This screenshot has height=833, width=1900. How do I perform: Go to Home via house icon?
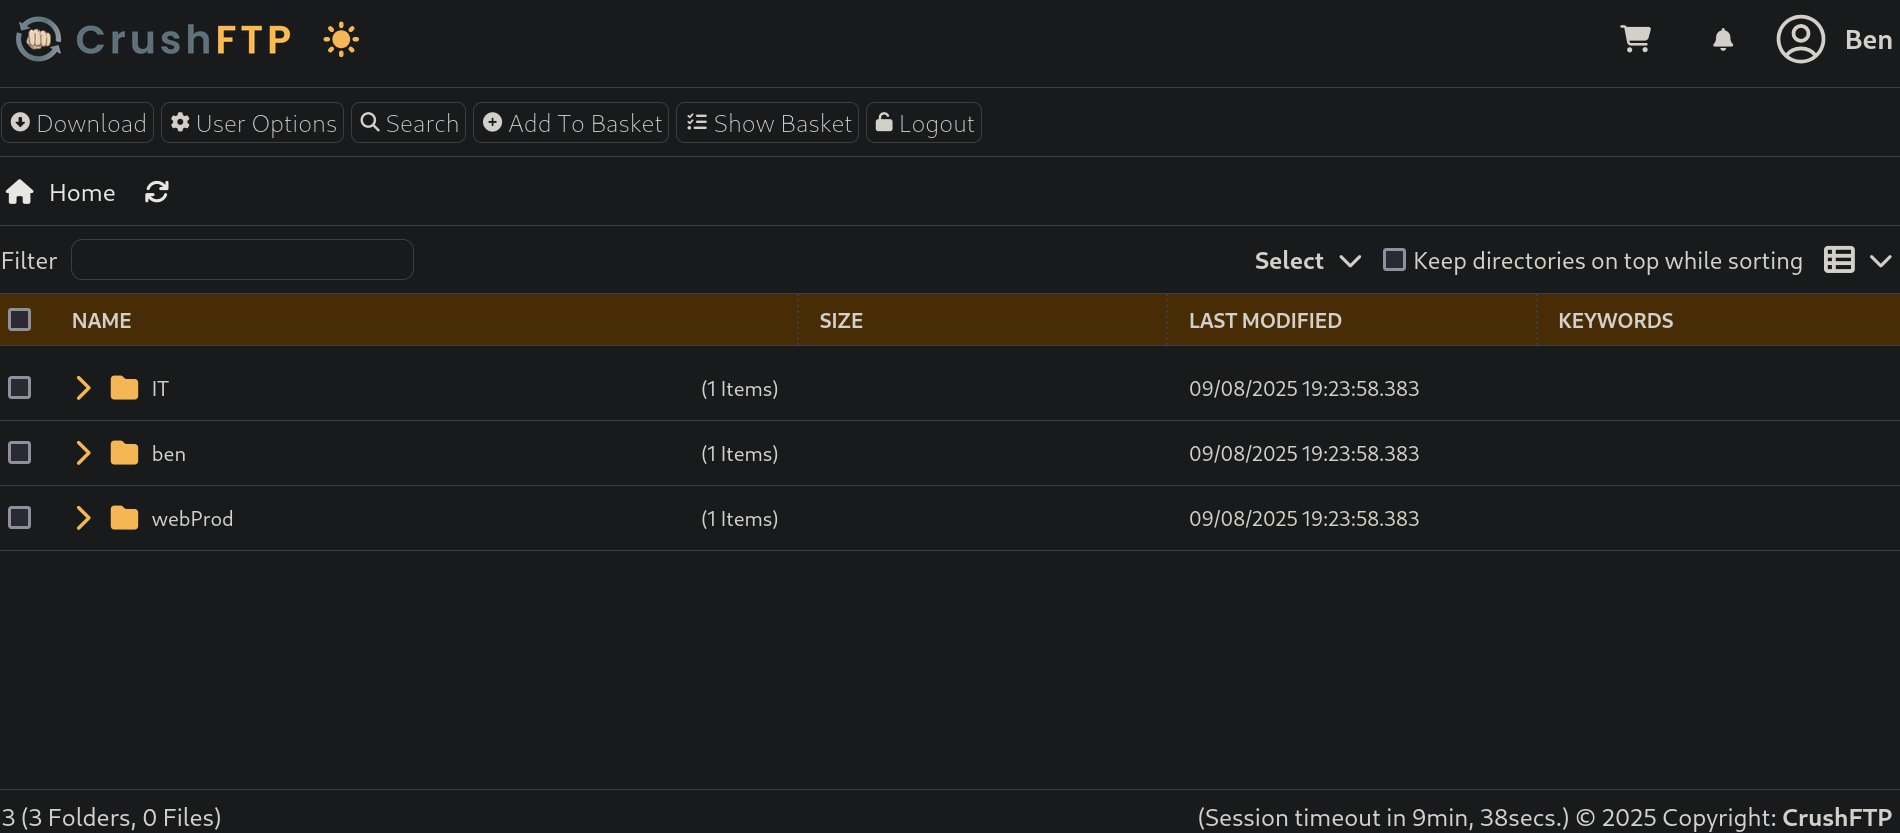[20, 192]
